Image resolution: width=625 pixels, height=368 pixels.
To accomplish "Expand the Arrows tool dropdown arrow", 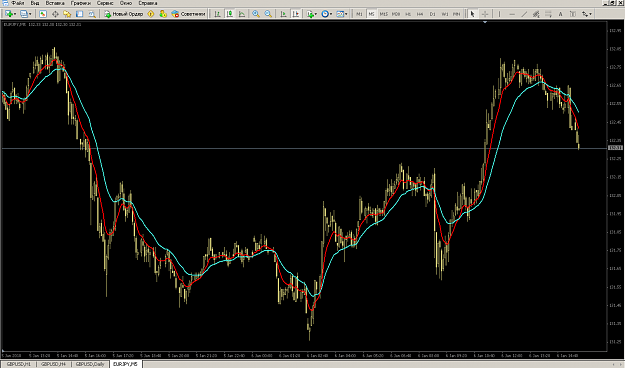I will coord(590,14).
